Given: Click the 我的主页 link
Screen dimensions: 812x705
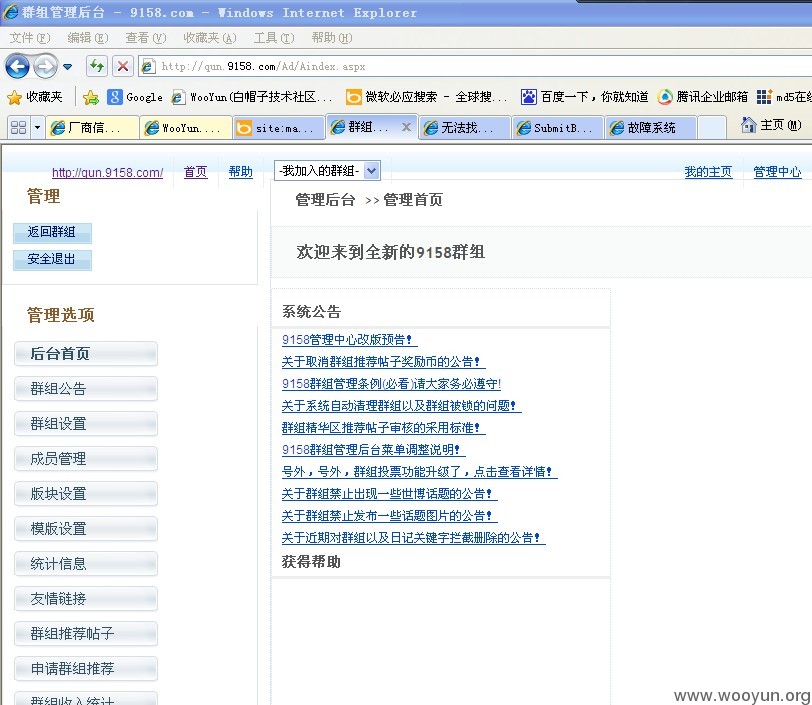Looking at the screenshot, I should (708, 172).
